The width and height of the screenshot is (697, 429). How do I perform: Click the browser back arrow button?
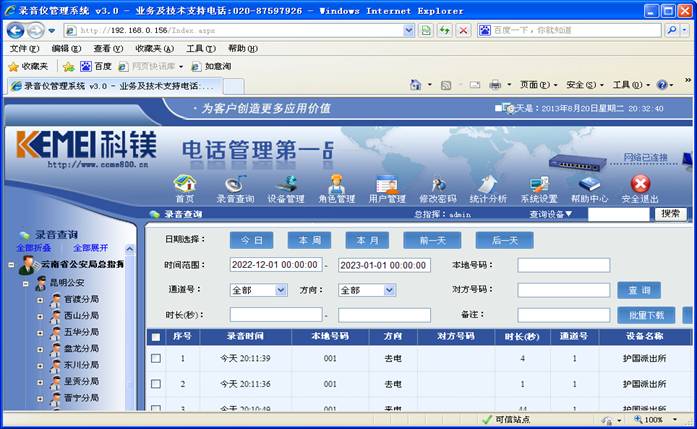(15, 30)
